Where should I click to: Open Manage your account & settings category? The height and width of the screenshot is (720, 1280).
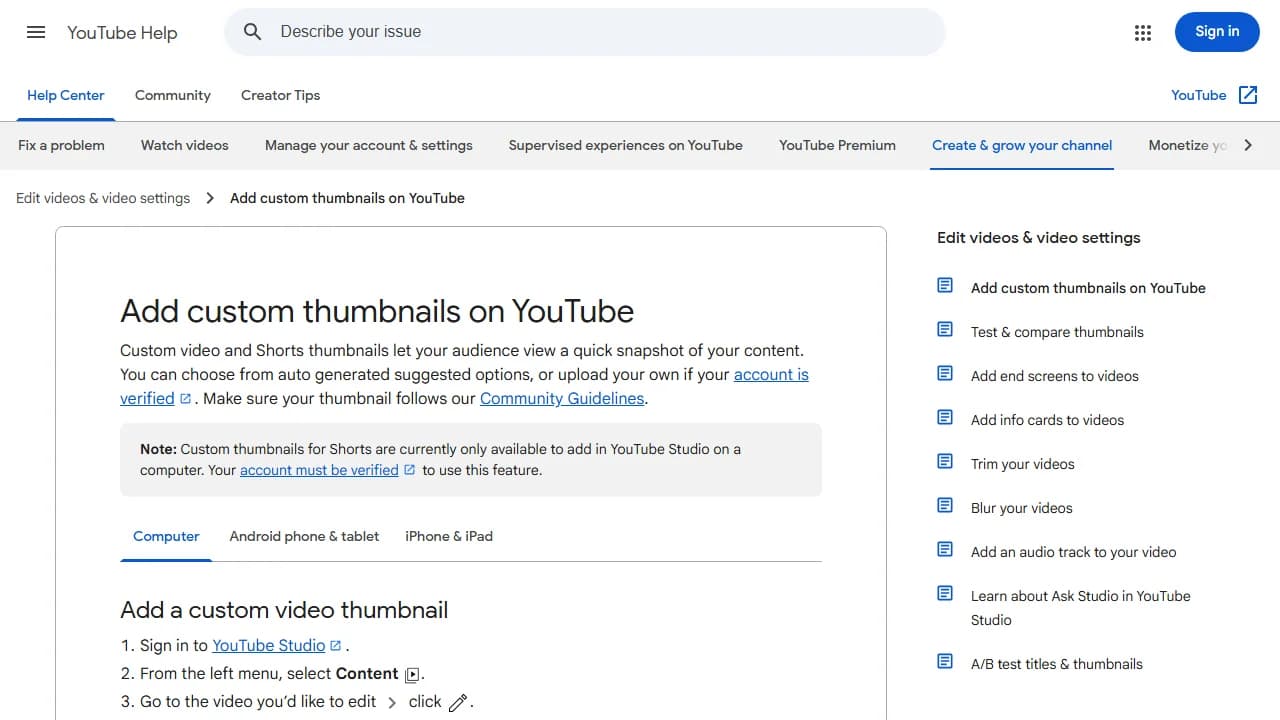369,146
